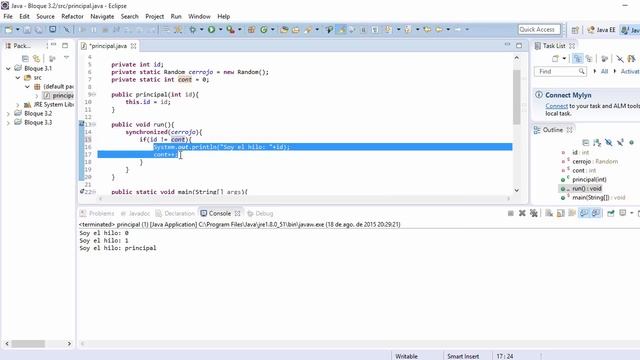Image resolution: width=640 pixels, height=360 pixels.
Task: Open the Window menu
Action: (x=199, y=16)
